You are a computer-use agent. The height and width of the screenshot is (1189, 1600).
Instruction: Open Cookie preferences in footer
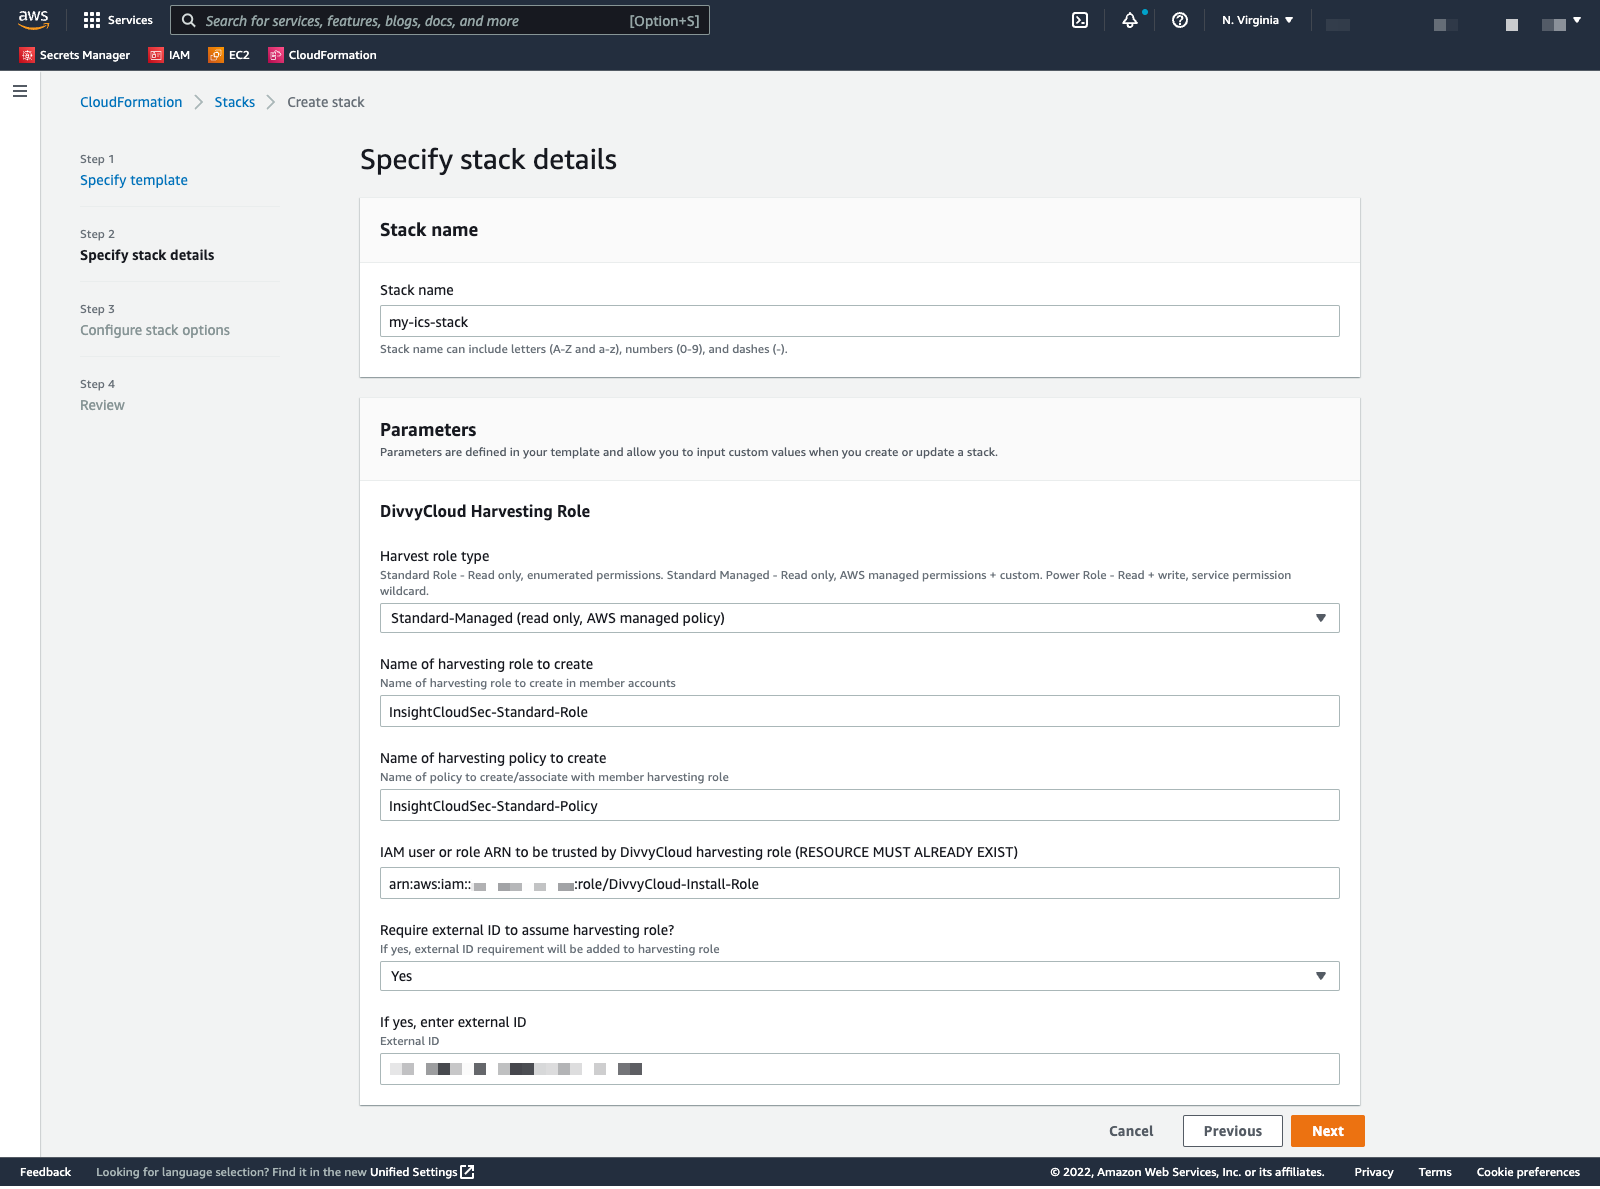tap(1528, 1172)
